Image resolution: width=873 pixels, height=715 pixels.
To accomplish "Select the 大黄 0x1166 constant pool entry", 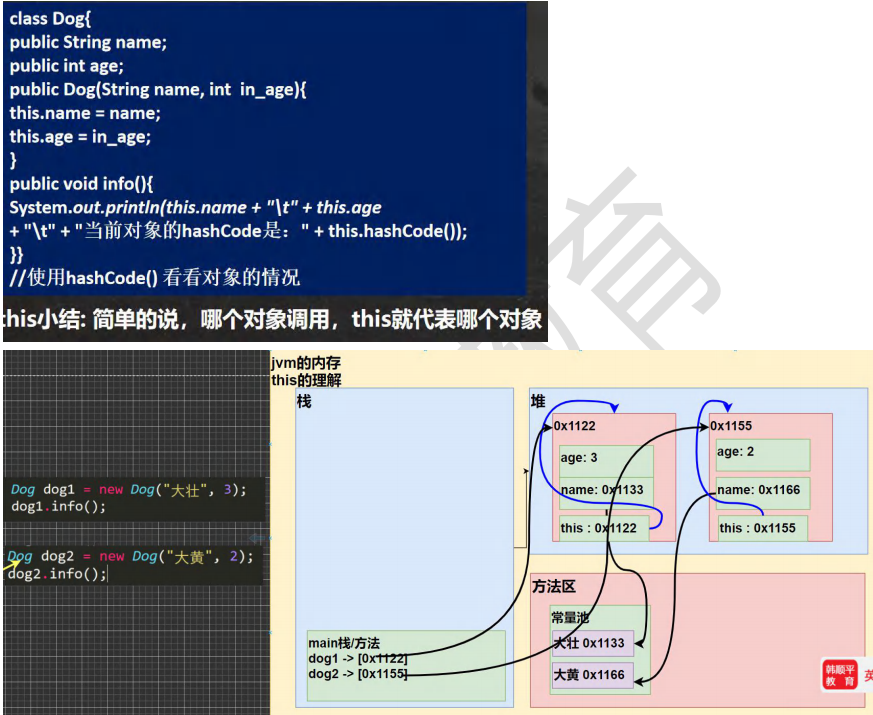I will [x=589, y=675].
